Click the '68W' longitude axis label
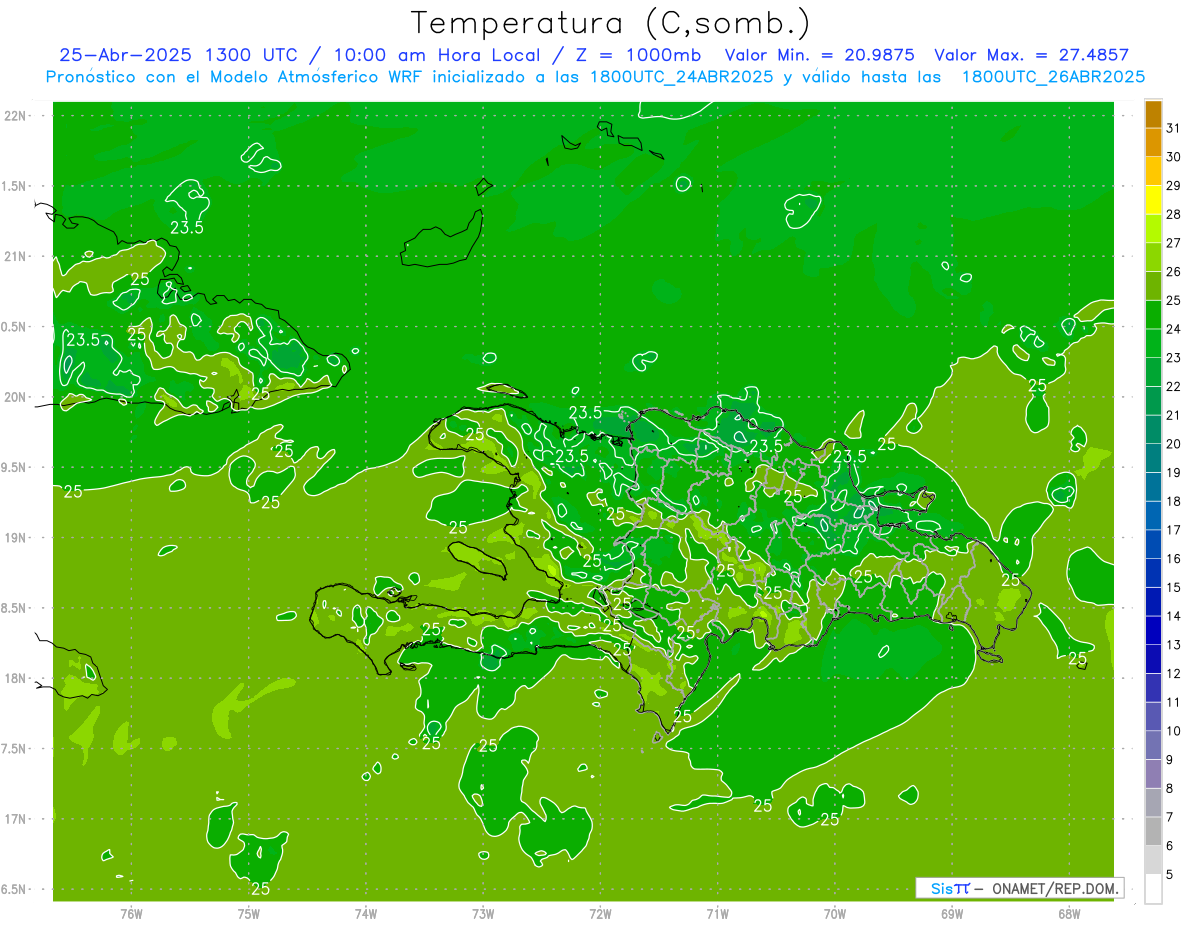 pos(1069,913)
